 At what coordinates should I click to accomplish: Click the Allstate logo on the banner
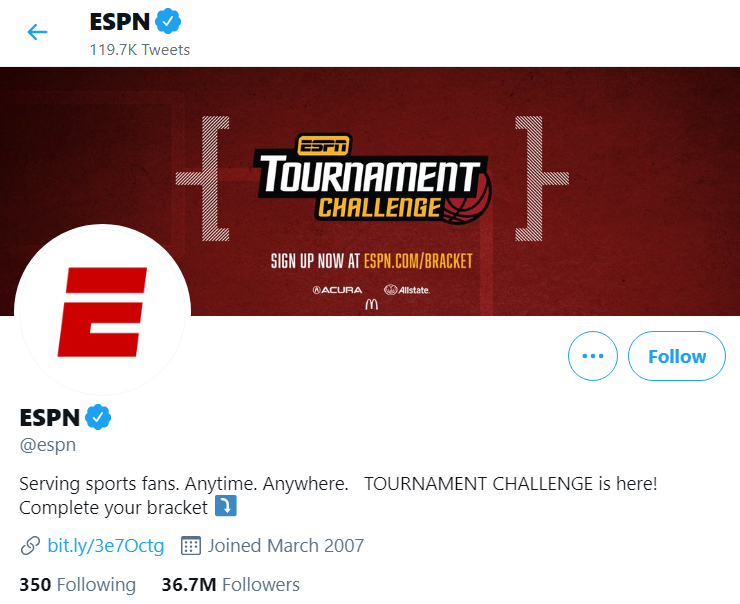pos(407,290)
